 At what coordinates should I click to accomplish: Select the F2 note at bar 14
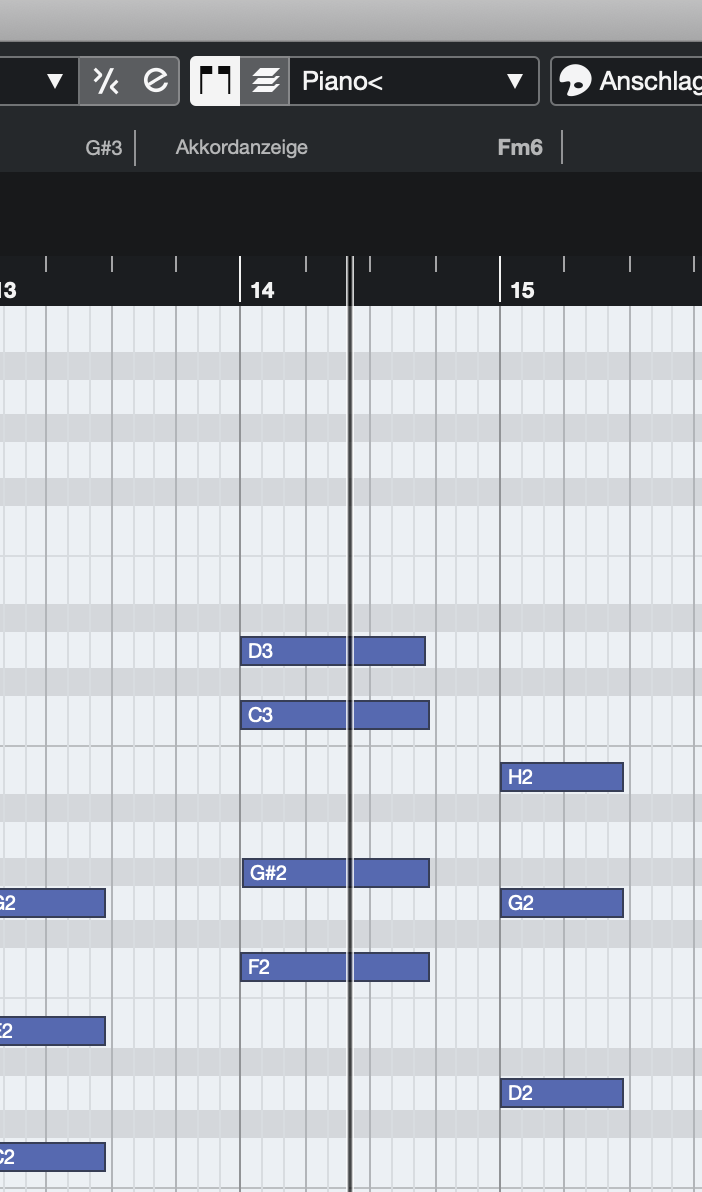[334, 967]
